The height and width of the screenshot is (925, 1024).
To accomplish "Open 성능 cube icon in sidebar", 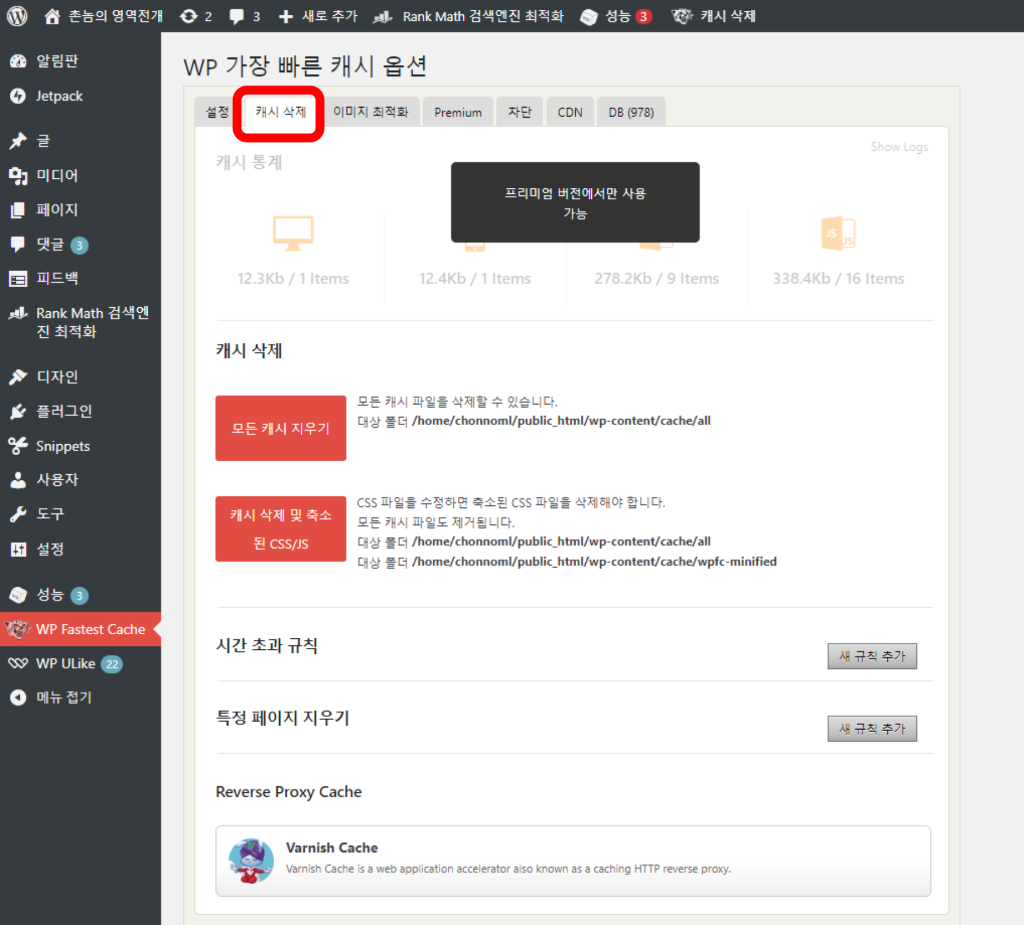I will [x=18, y=594].
